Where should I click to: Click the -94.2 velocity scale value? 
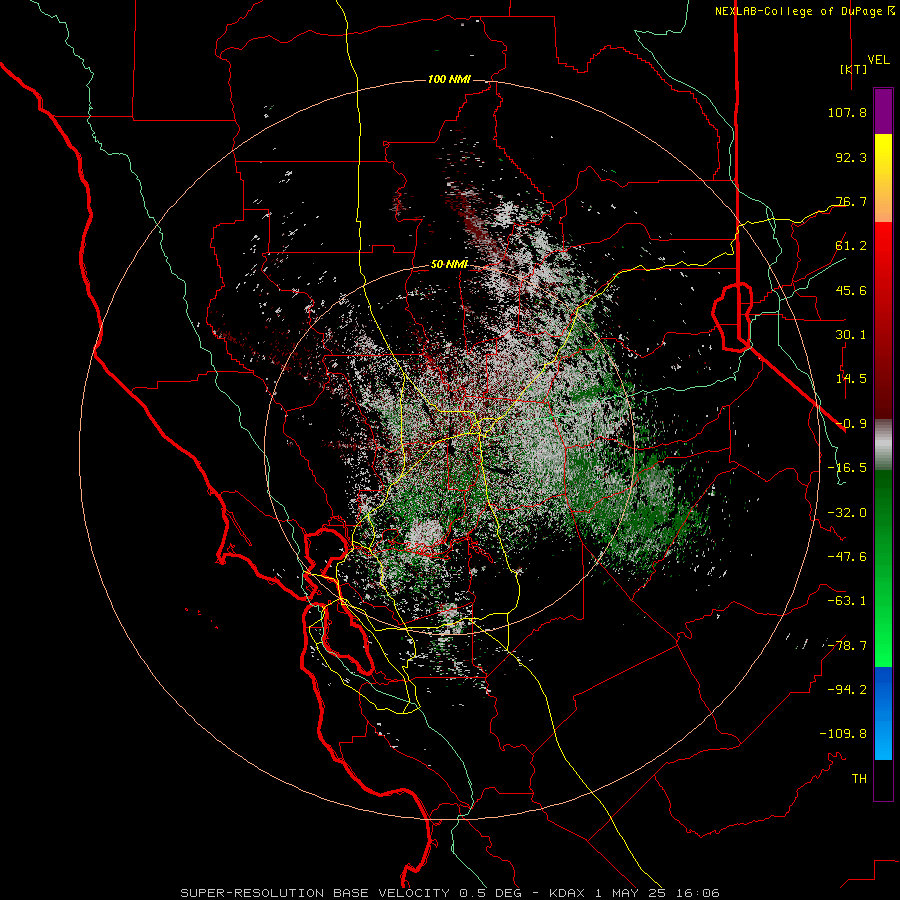[x=847, y=689]
